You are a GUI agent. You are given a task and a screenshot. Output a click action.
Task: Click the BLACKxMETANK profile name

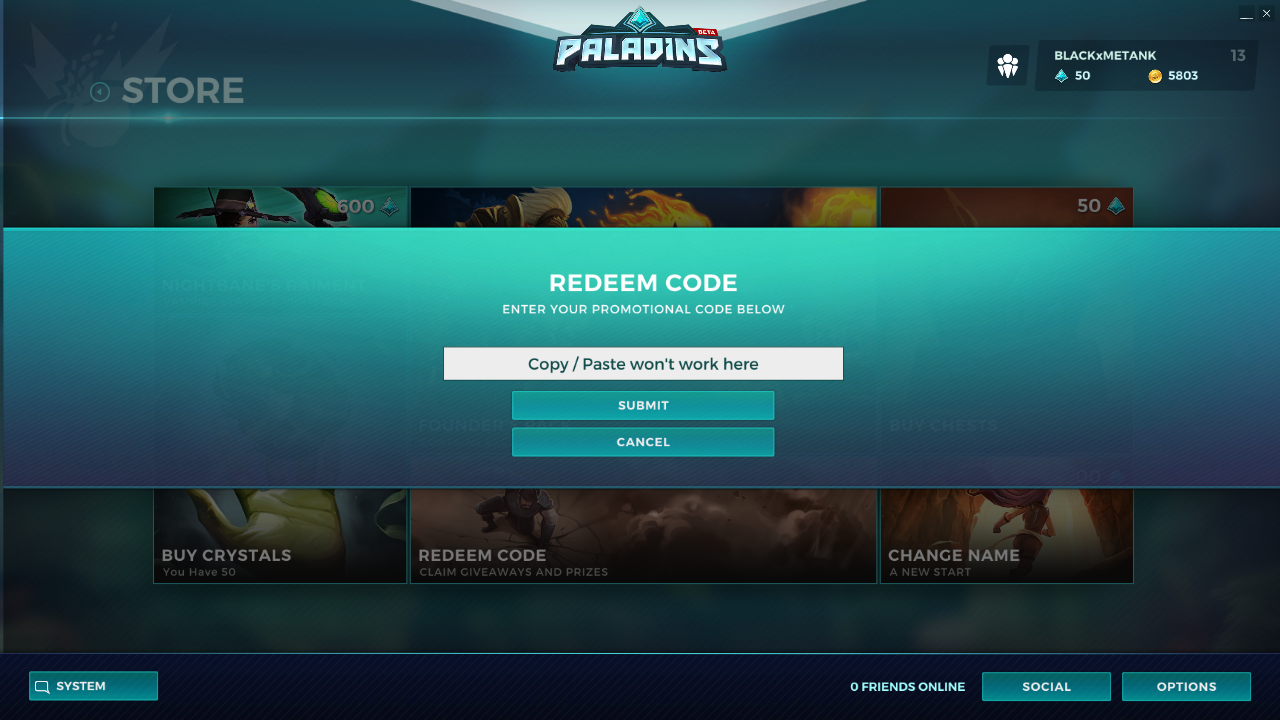click(1105, 56)
